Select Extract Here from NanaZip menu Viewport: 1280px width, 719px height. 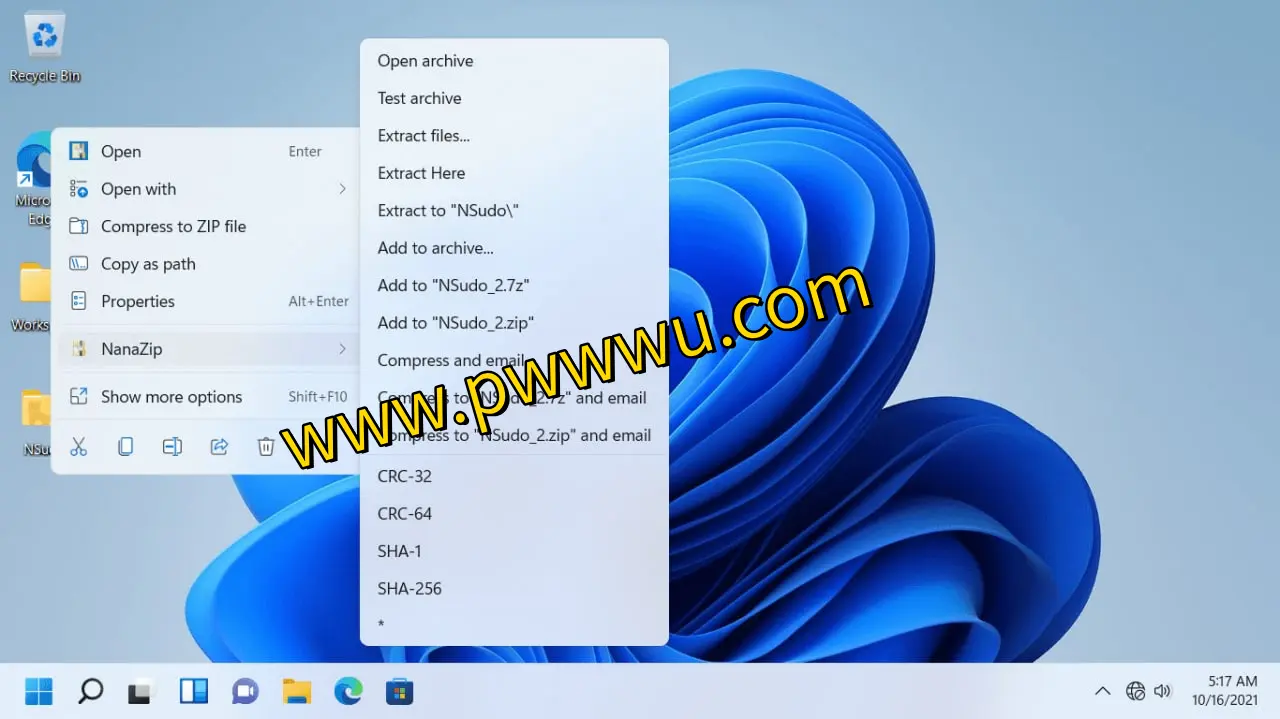(x=421, y=173)
